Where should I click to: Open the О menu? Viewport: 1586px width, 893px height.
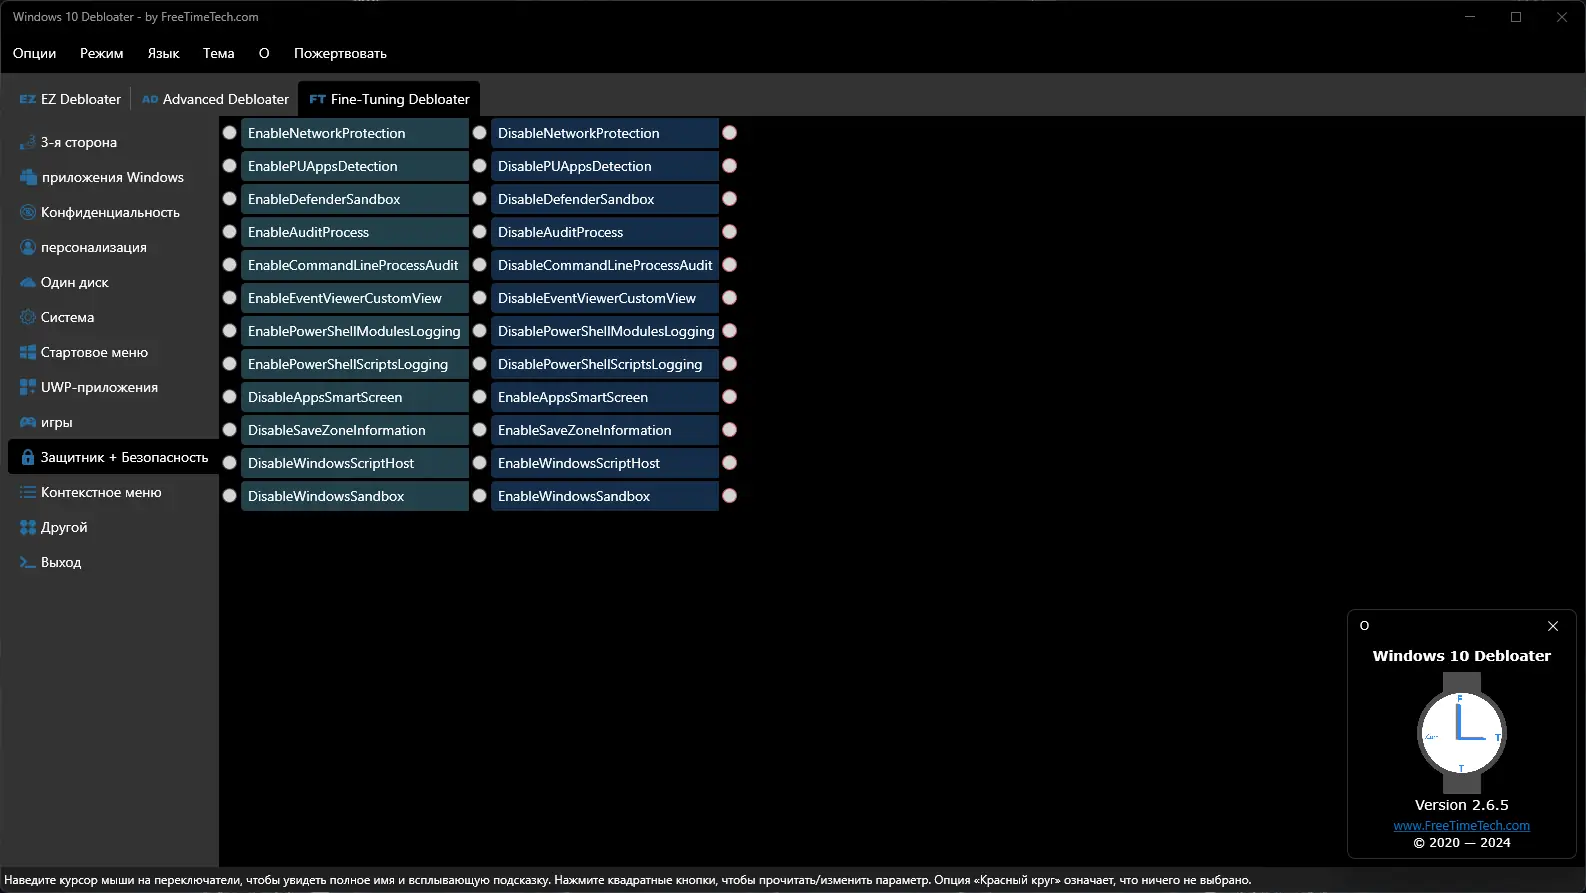[x=264, y=53]
